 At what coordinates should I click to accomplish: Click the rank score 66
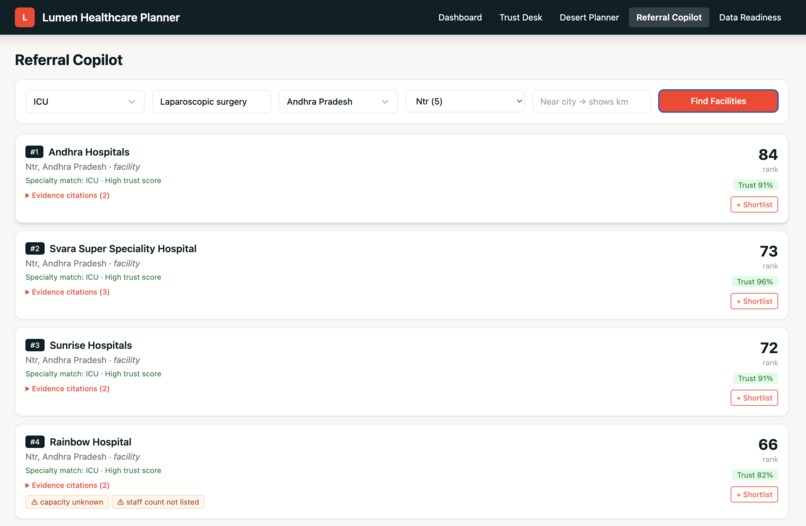pos(768,445)
